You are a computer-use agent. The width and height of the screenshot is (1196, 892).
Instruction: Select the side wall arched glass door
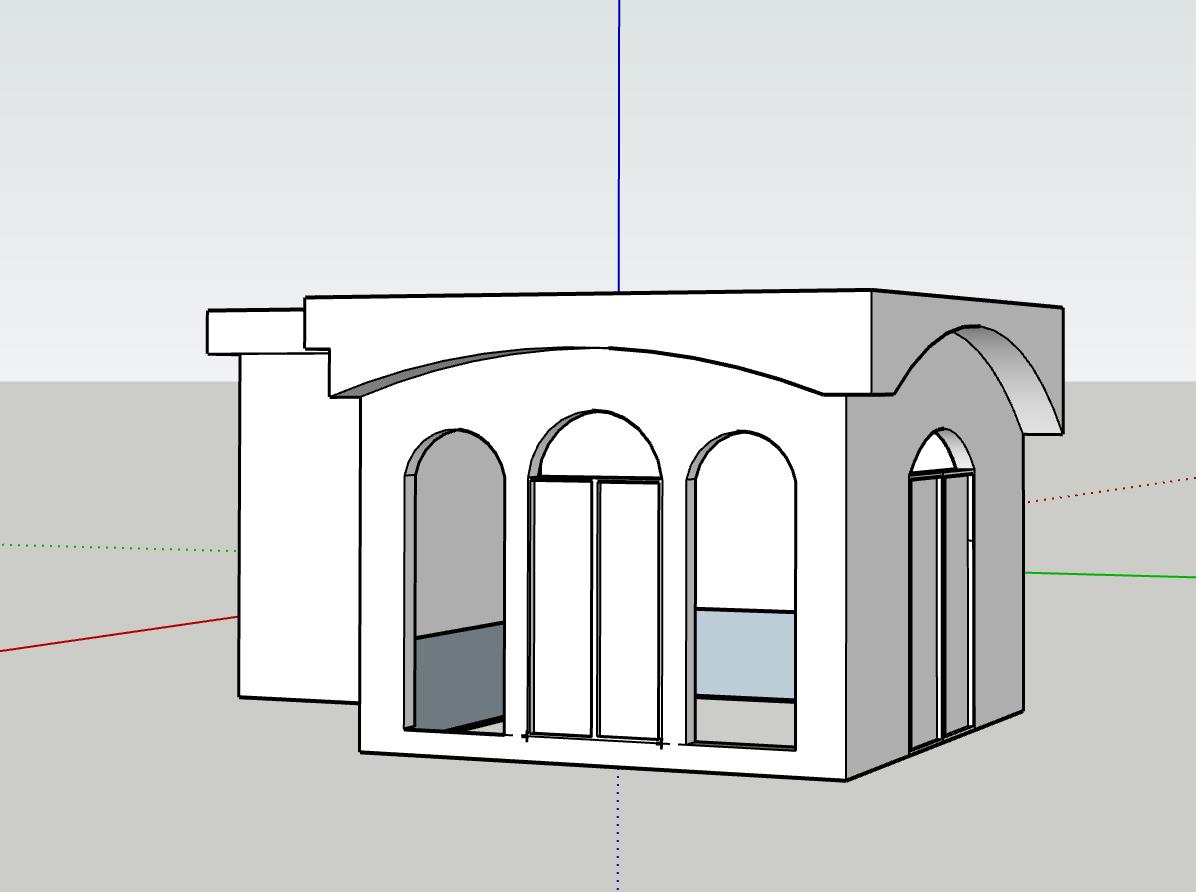[x=940, y=600]
